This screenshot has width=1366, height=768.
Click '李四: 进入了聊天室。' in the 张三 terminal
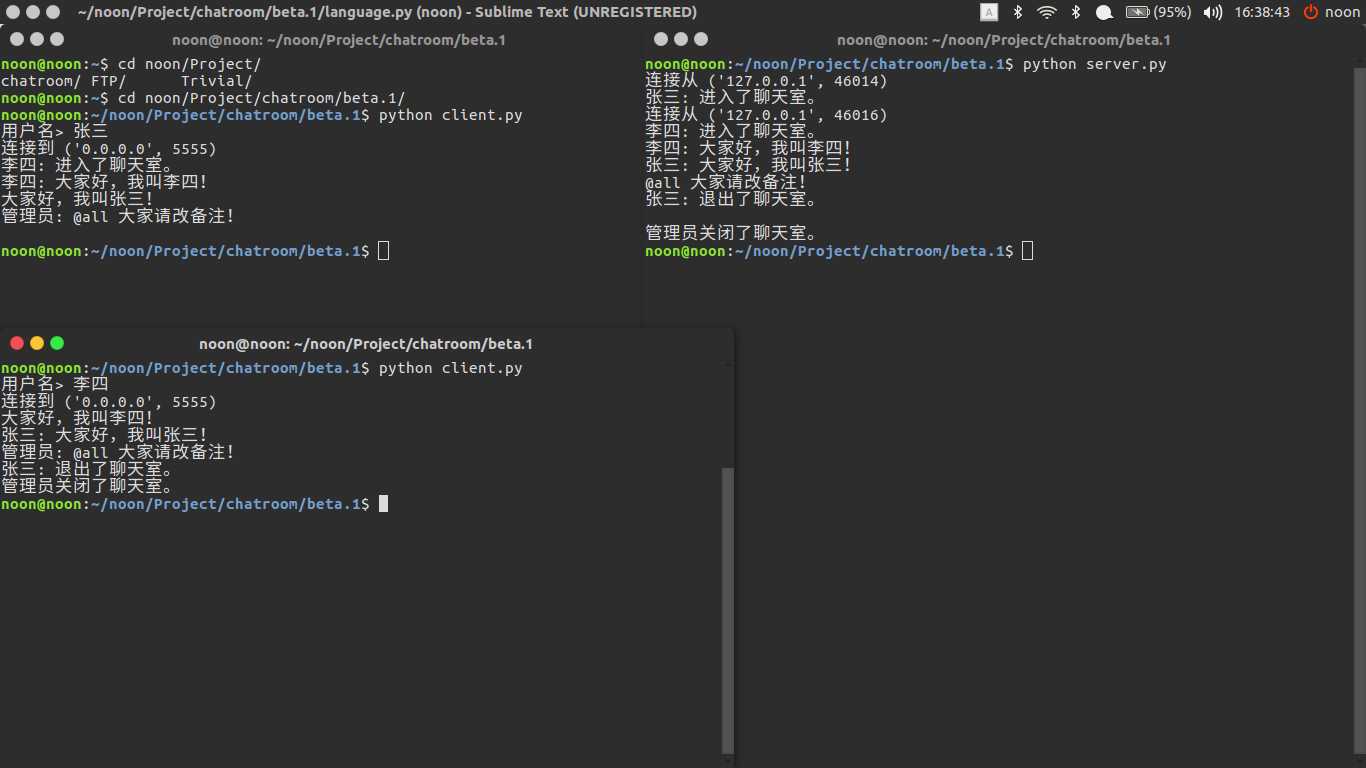pyautogui.click(x=88, y=166)
